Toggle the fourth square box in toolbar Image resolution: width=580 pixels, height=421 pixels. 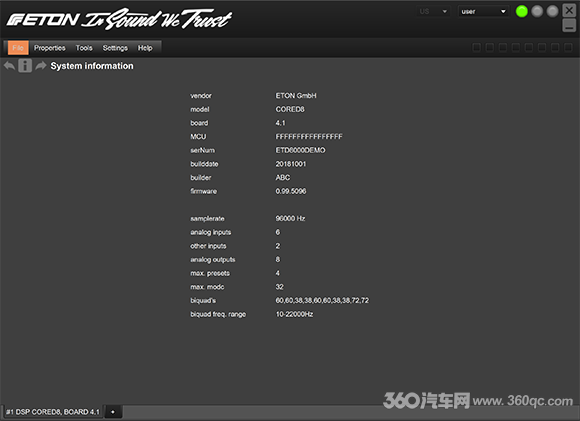click(516, 47)
